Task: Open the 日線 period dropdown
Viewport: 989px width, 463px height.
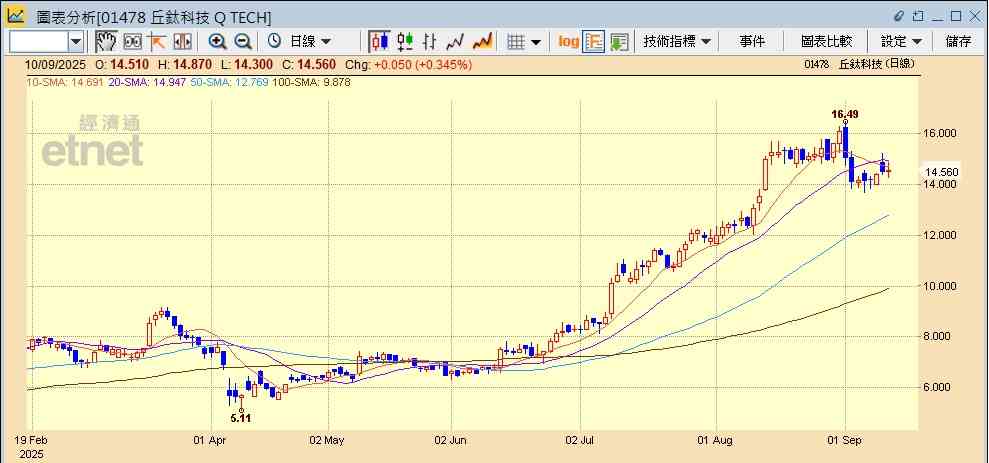Action: click(x=310, y=42)
